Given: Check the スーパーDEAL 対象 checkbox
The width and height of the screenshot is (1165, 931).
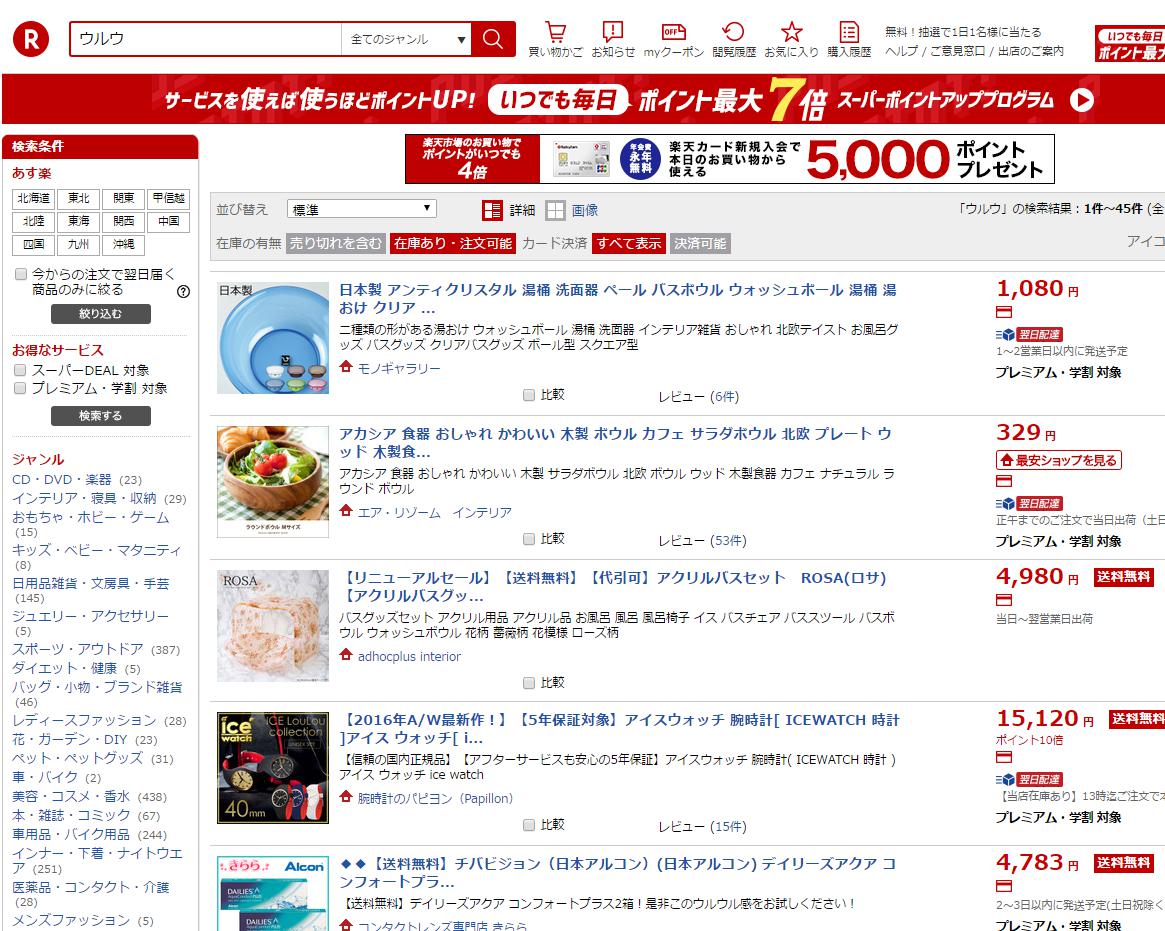Looking at the screenshot, I should coord(20,370).
